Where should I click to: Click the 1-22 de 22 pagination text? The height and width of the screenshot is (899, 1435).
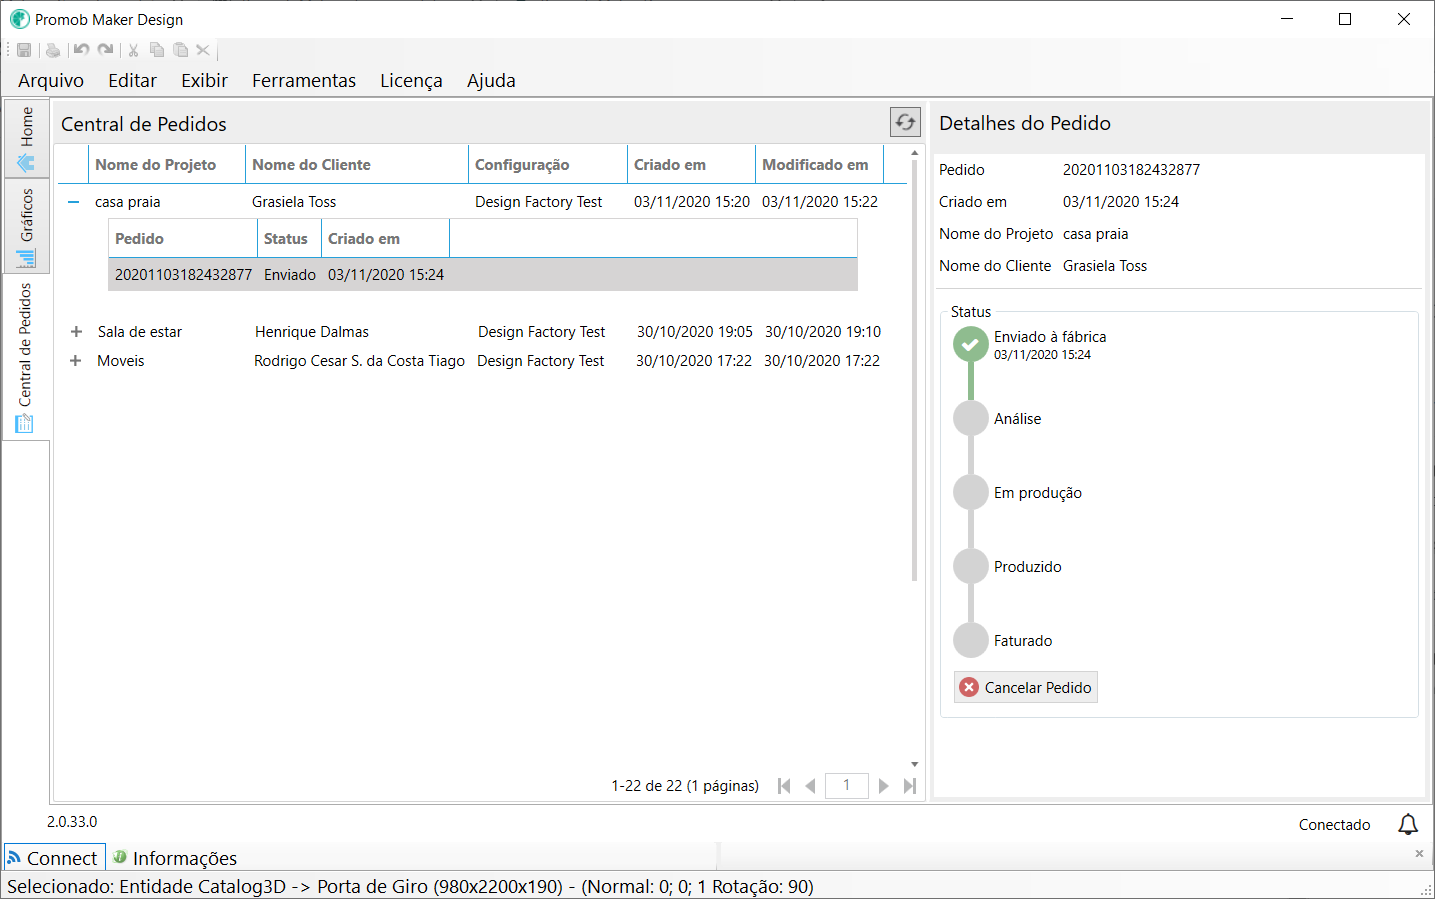point(685,786)
